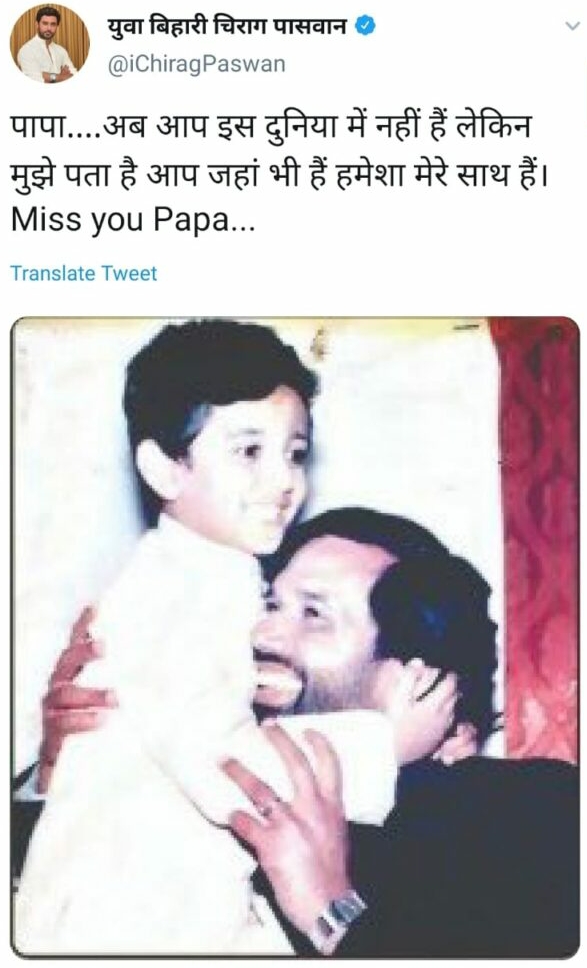Click the word "Tweet" in Translate Tweet

(130, 273)
